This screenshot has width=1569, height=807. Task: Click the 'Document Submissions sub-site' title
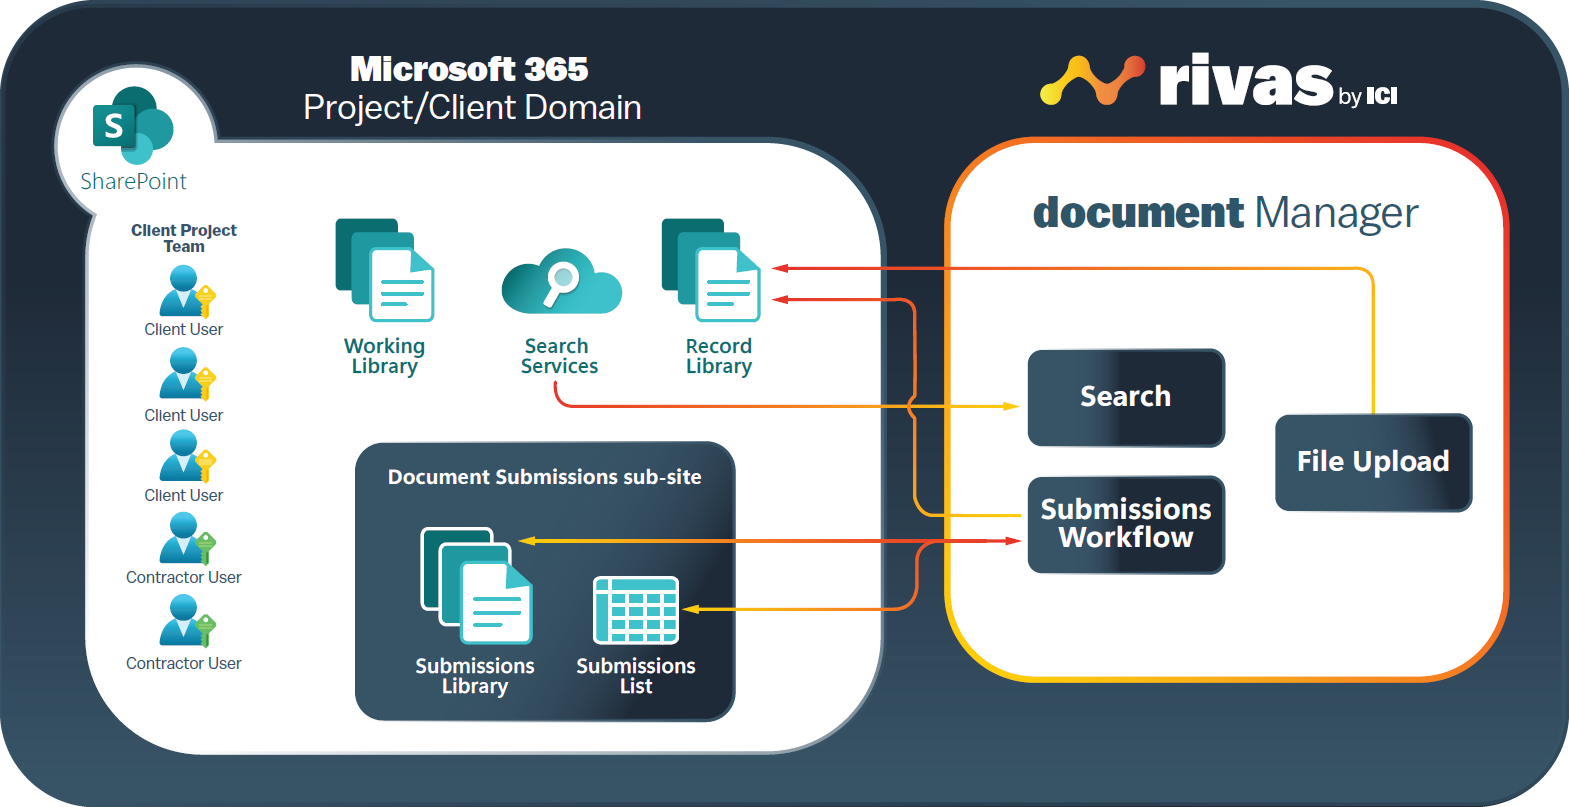545,477
